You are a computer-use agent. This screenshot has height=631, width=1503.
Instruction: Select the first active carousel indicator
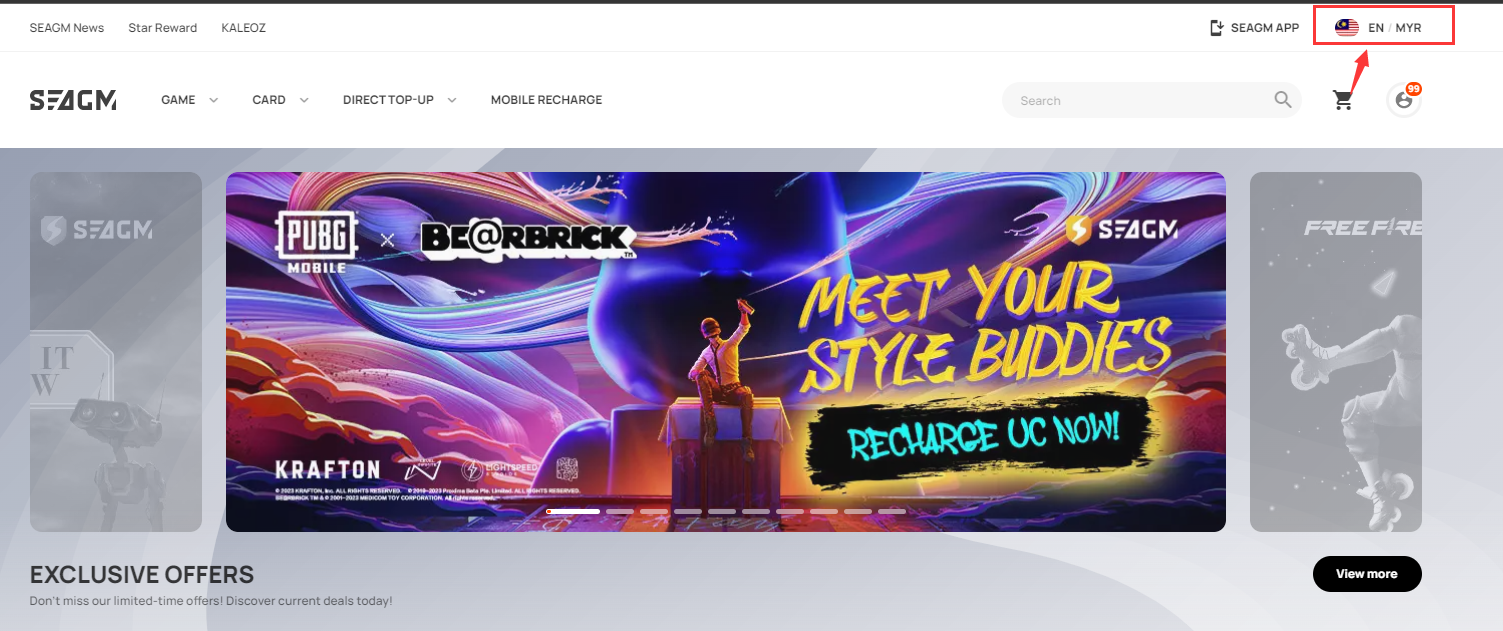click(573, 511)
